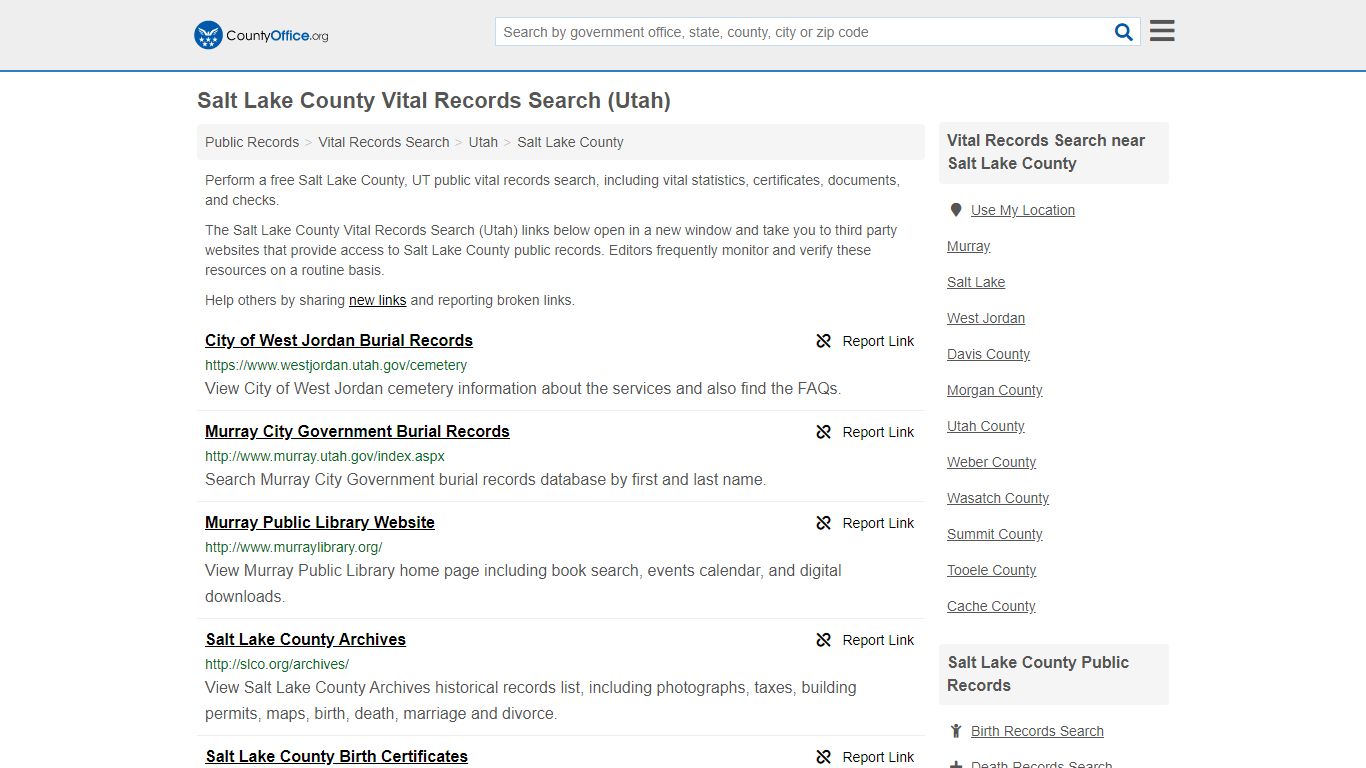Click the 'new links' hyperlink
The width and height of the screenshot is (1366, 768).
(378, 300)
